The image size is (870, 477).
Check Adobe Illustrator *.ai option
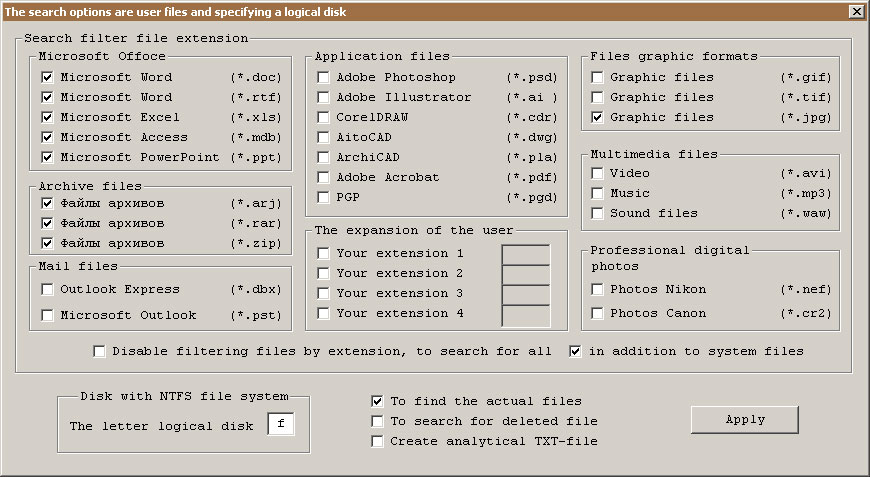pos(323,97)
